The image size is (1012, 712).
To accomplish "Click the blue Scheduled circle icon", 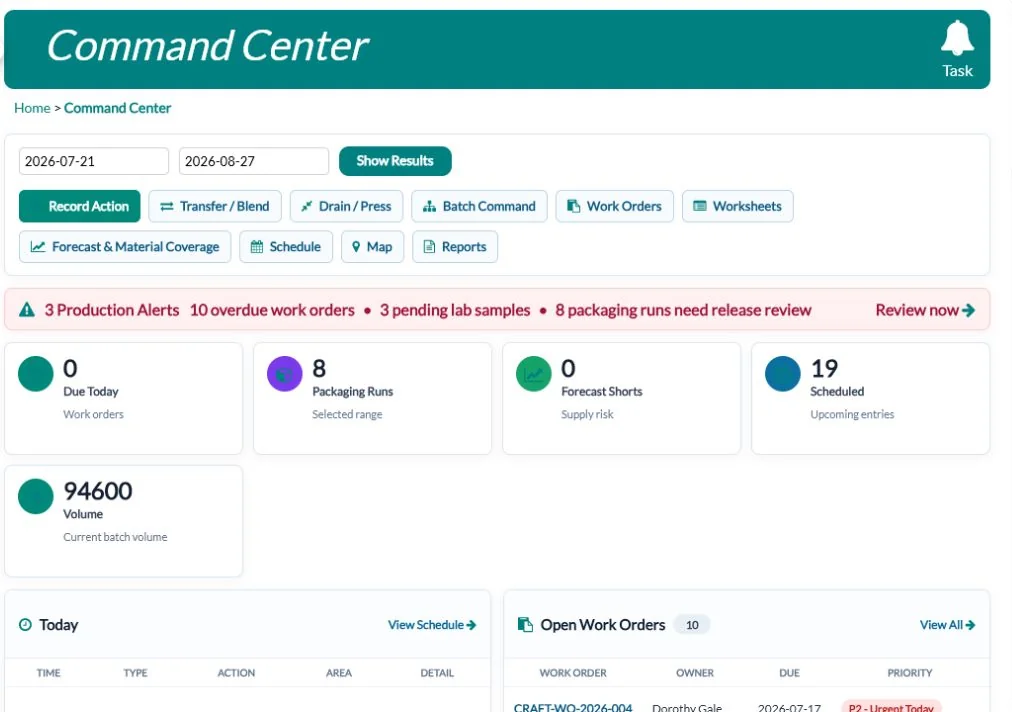I will [x=783, y=374].
